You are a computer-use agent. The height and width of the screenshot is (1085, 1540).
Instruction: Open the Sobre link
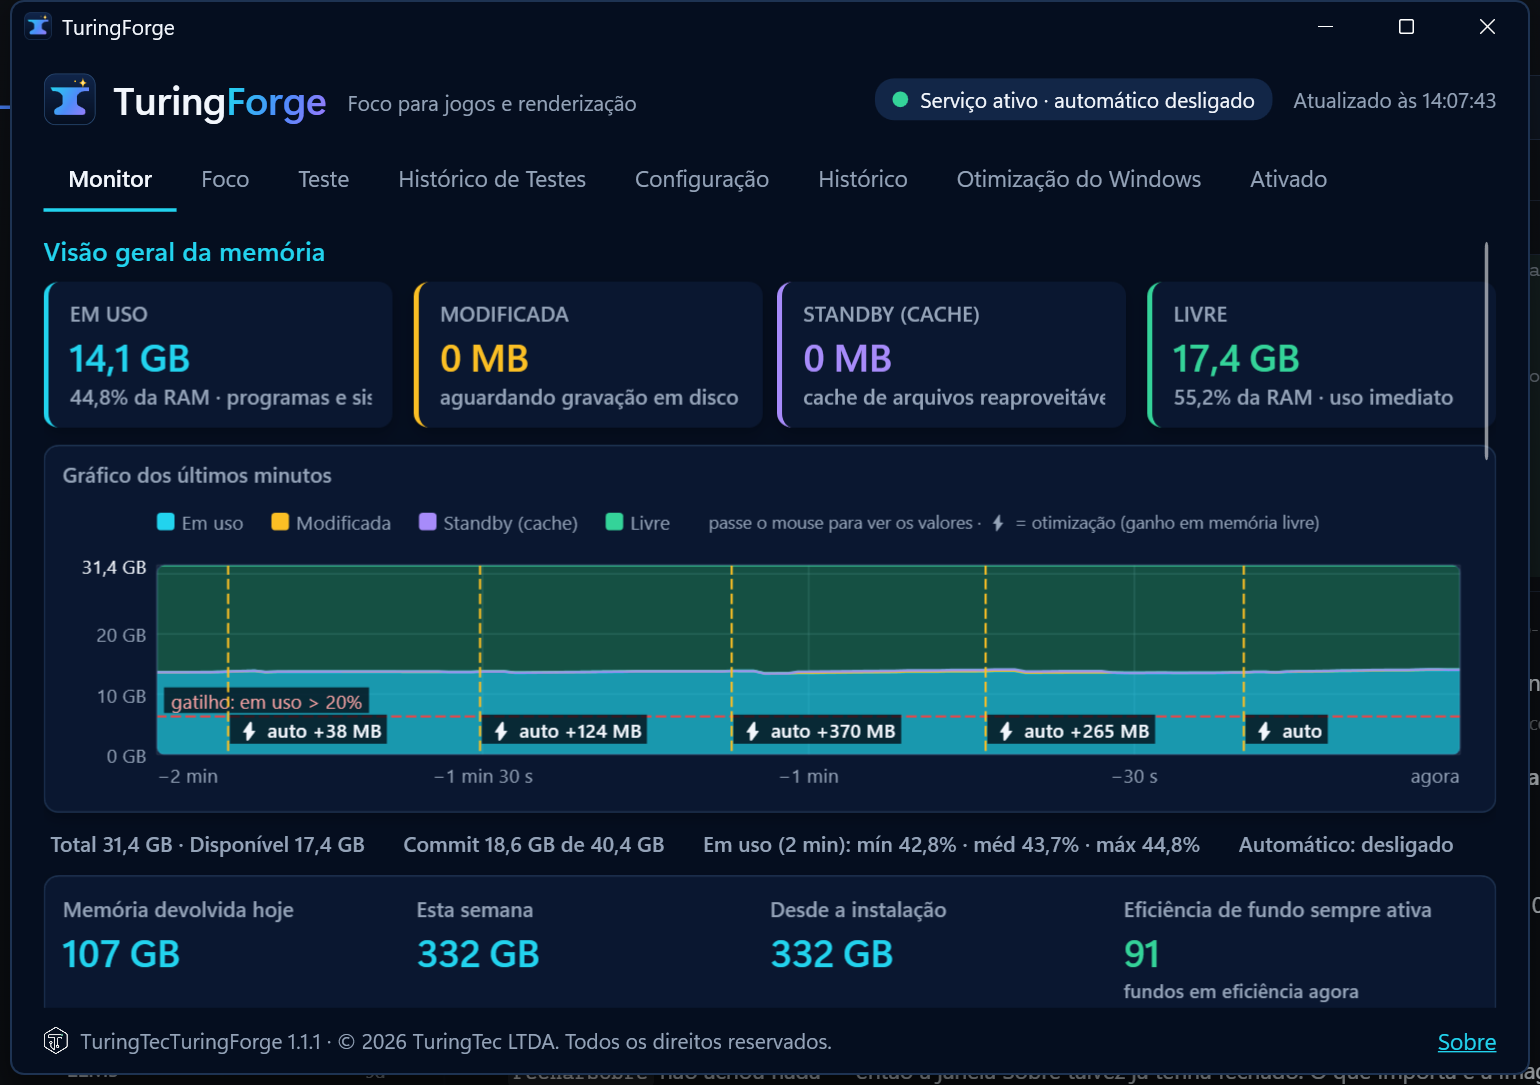(x=1467, y=1042)
